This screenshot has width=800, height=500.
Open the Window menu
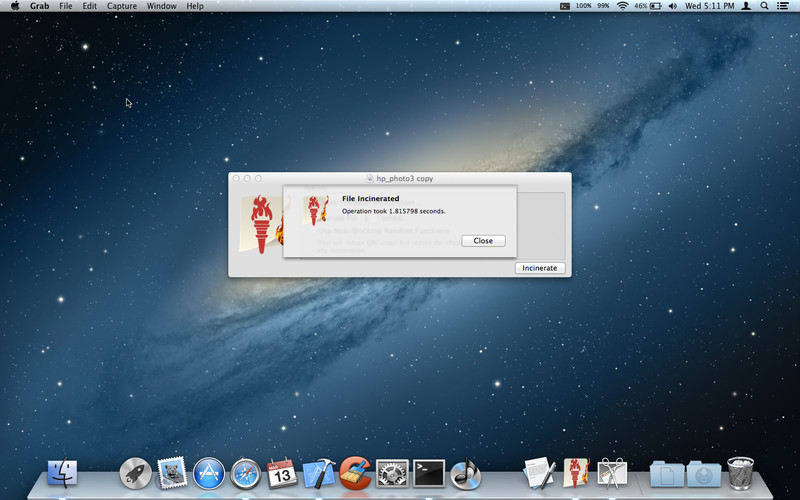coord(161,6)
